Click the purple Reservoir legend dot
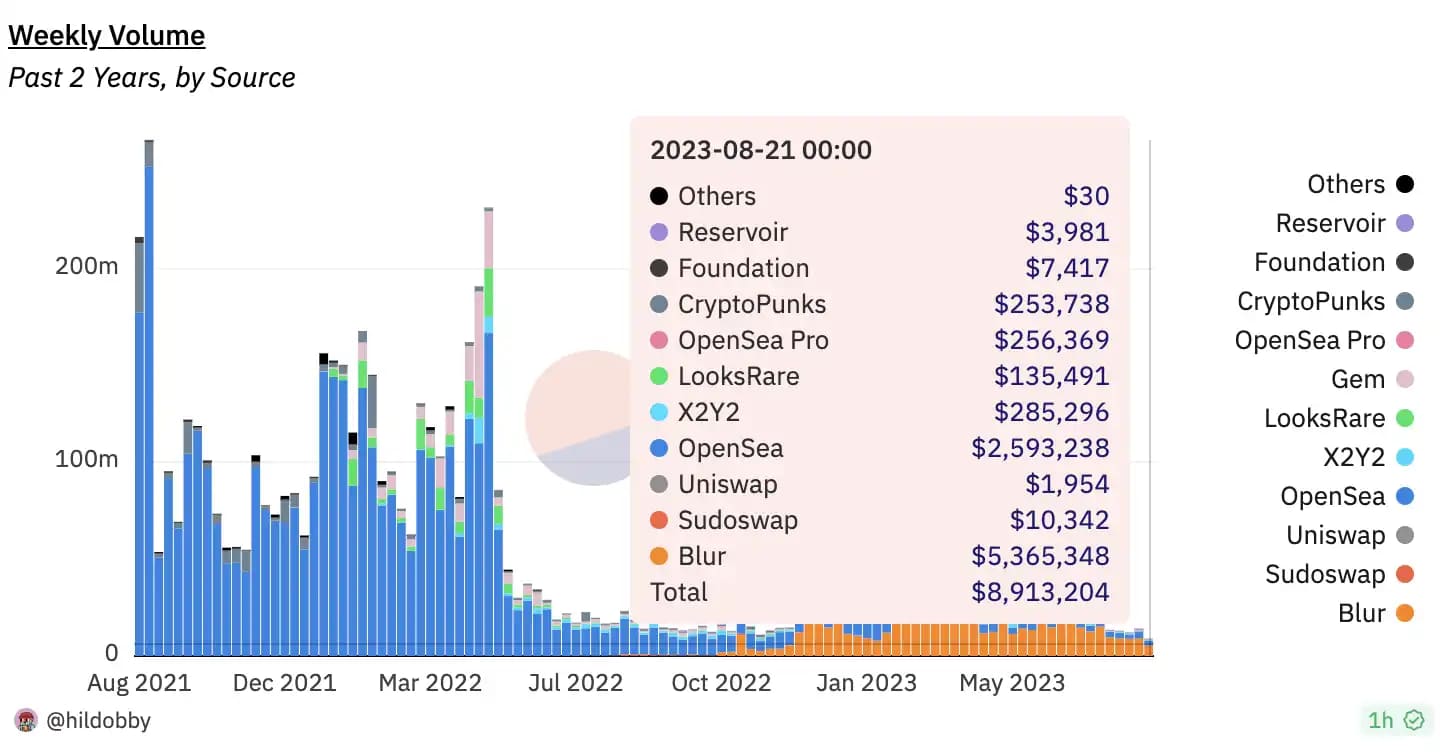Screen dimensions: 1450x752 coord(1405,223)
